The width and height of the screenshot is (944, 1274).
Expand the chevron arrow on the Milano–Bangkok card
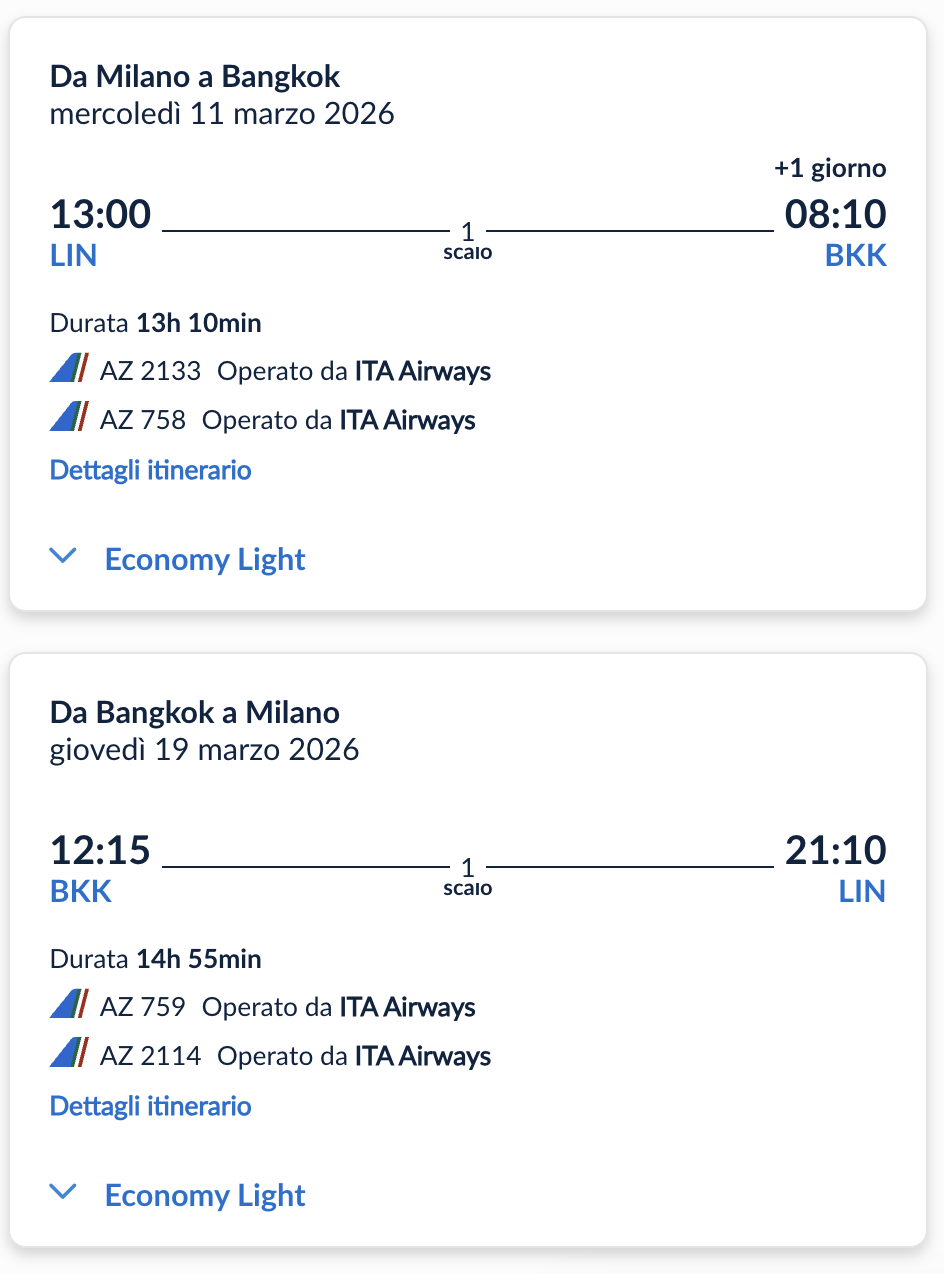[63, 557]
